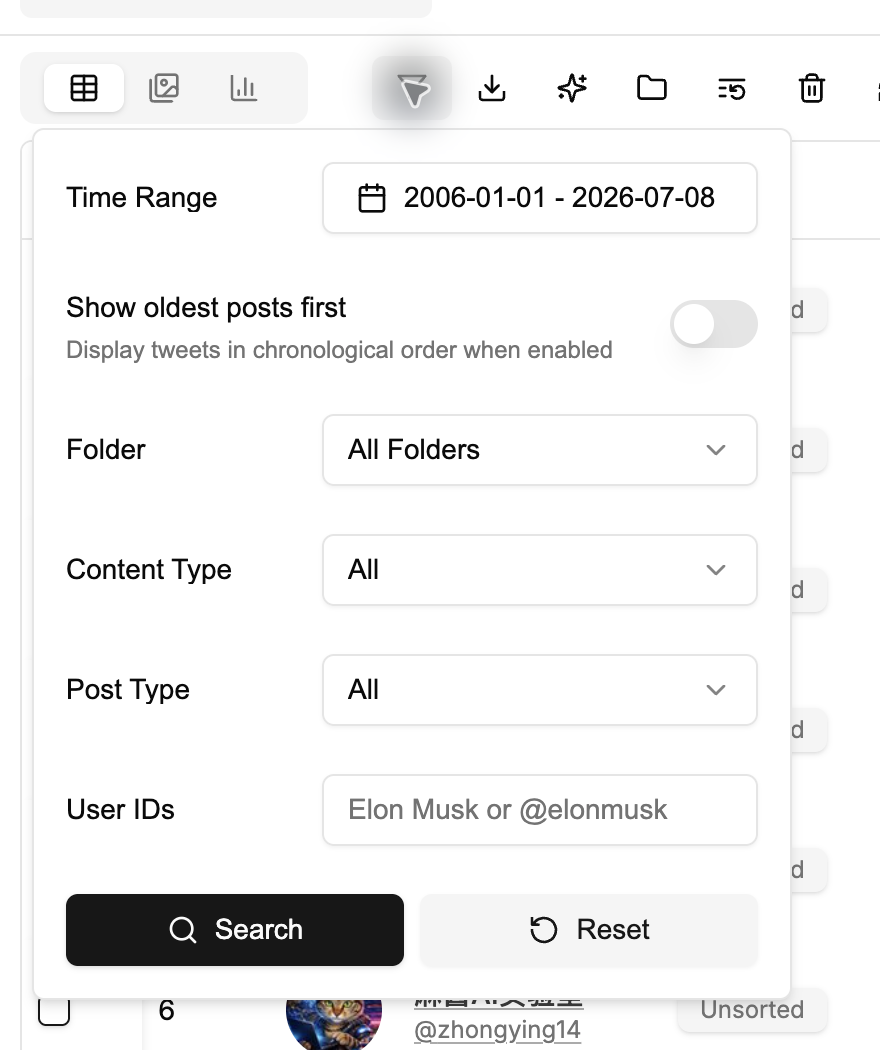This screenshot has height=1050, width=880.
Task: Click the Unsorted folder tag on row 6
Action: click(x=752, y=1010)
